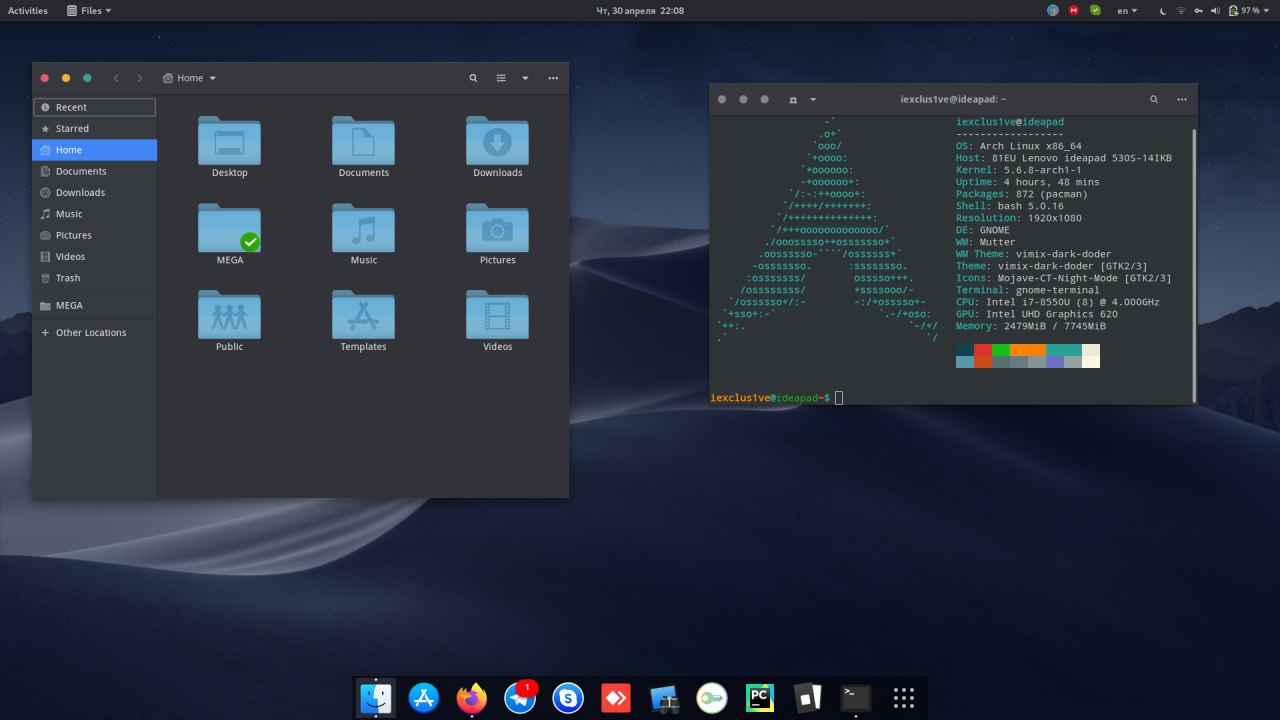Launch Firefox from the dock
1280x720 pixels.
point(471,697)
